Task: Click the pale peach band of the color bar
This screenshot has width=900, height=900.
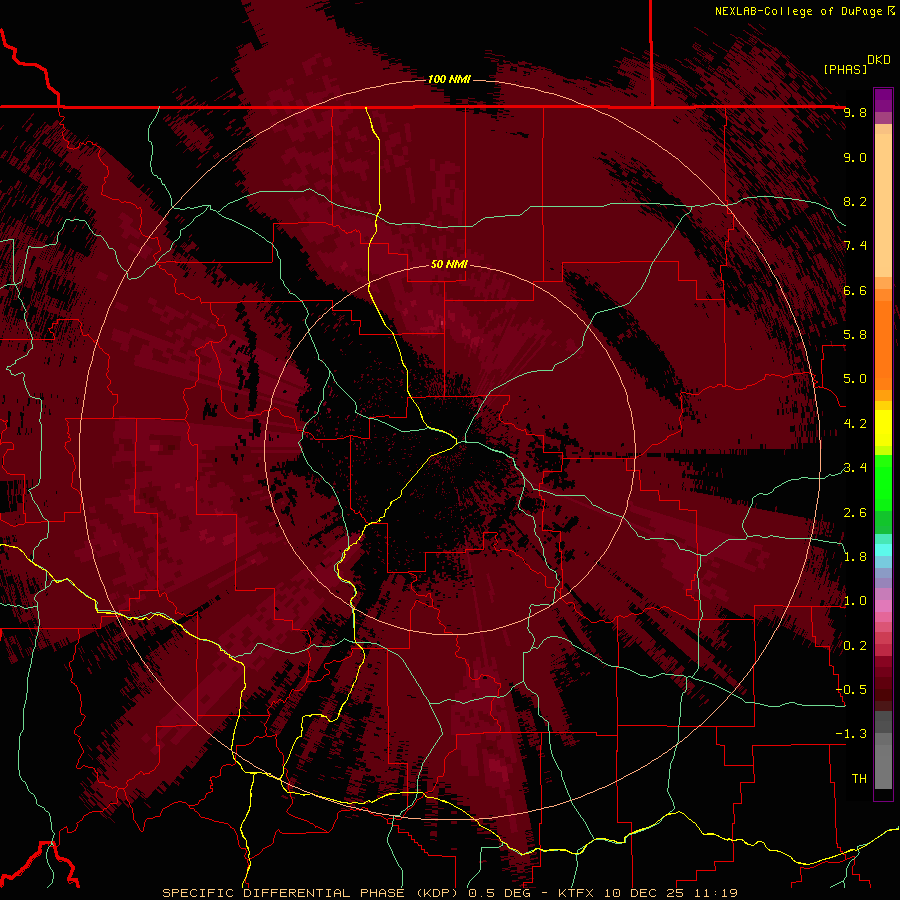Action: pos(883,205)
